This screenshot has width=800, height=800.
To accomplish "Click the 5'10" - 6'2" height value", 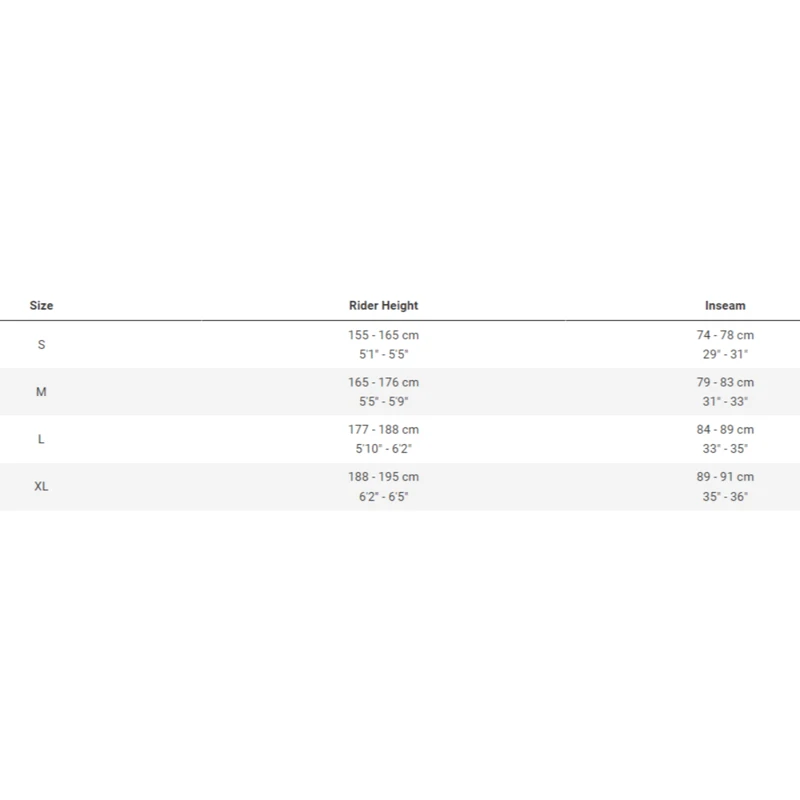I will click(x=384, y=449).
